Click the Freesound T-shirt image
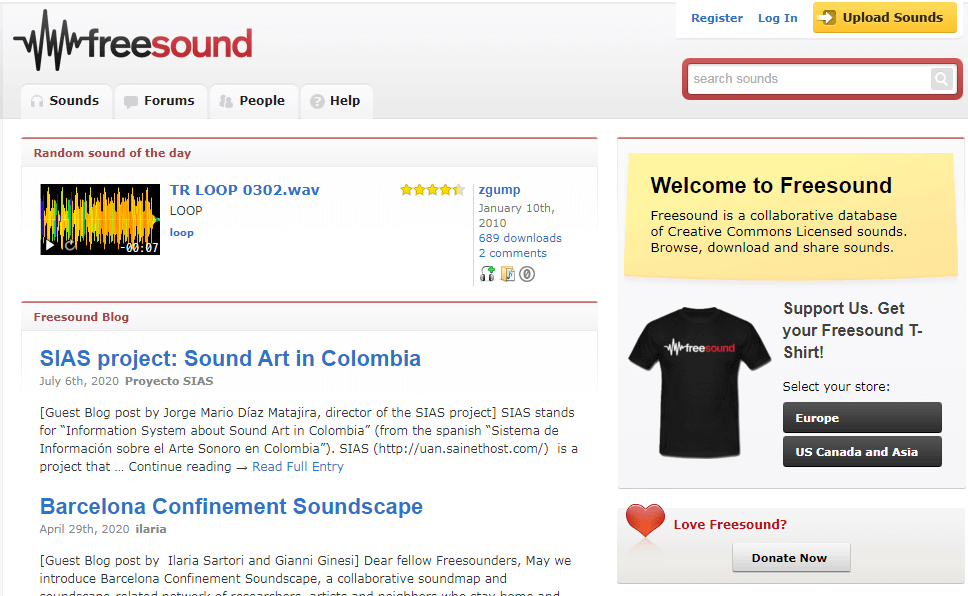 click(x=699, y=381)
